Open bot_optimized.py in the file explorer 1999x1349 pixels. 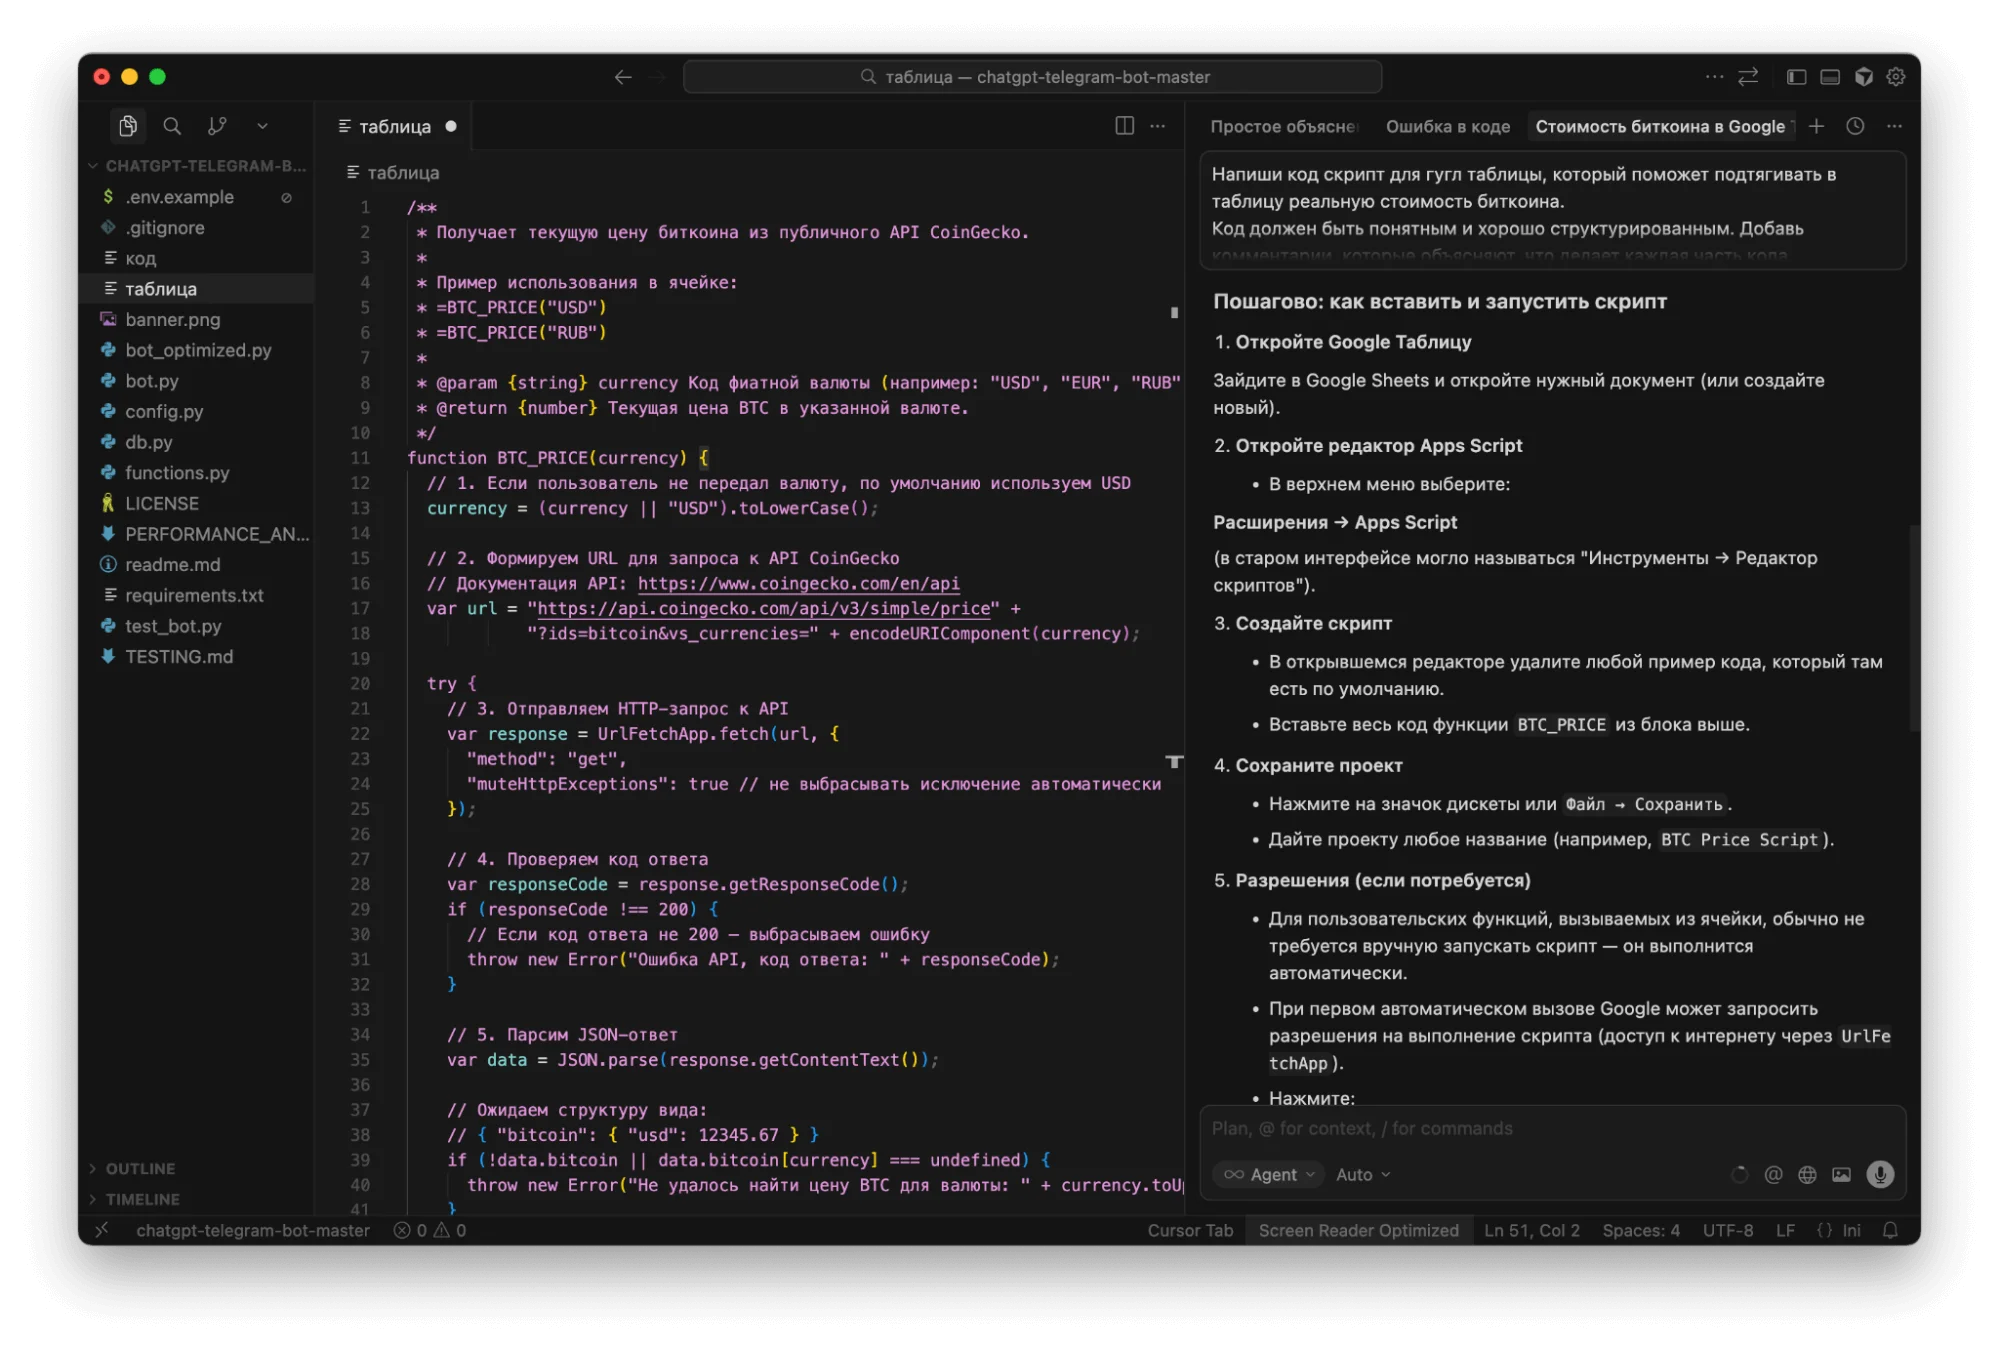coord(198,350)
